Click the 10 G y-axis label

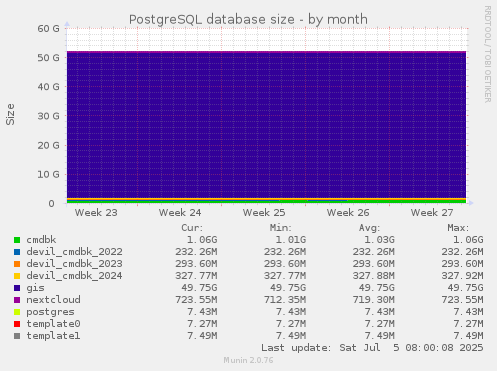pyautogui.click(x=48, y=174)
